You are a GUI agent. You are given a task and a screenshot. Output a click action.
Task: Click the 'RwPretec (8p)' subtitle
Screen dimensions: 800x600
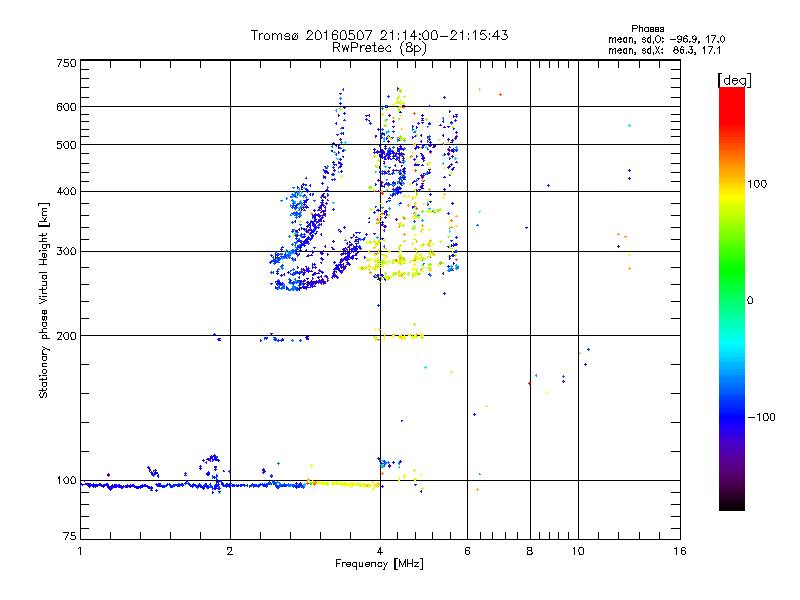coord(379,48)
